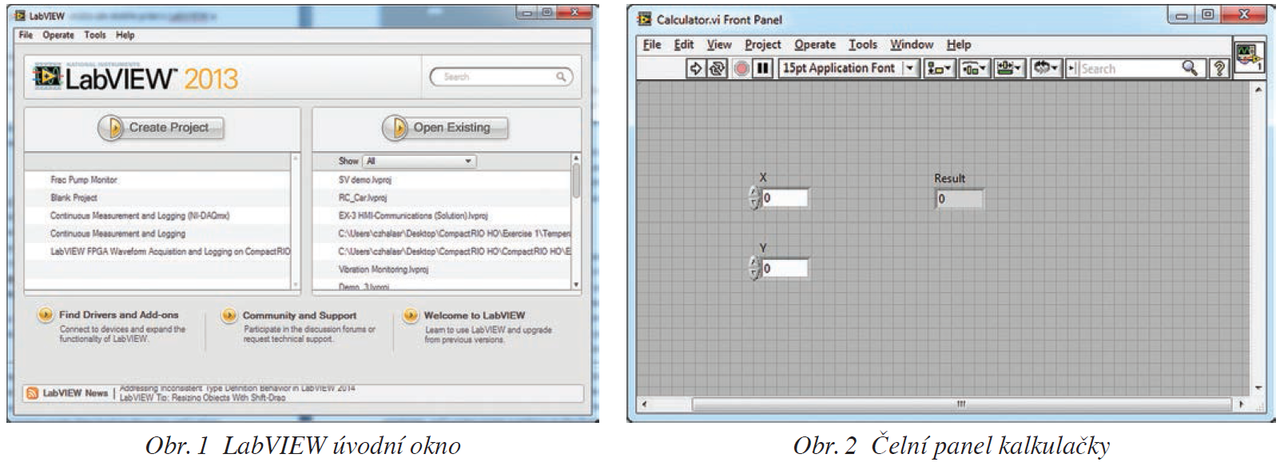Expand the search options arrow beside Search field
1280x466 pixels.
click(x=1072, y=69)
